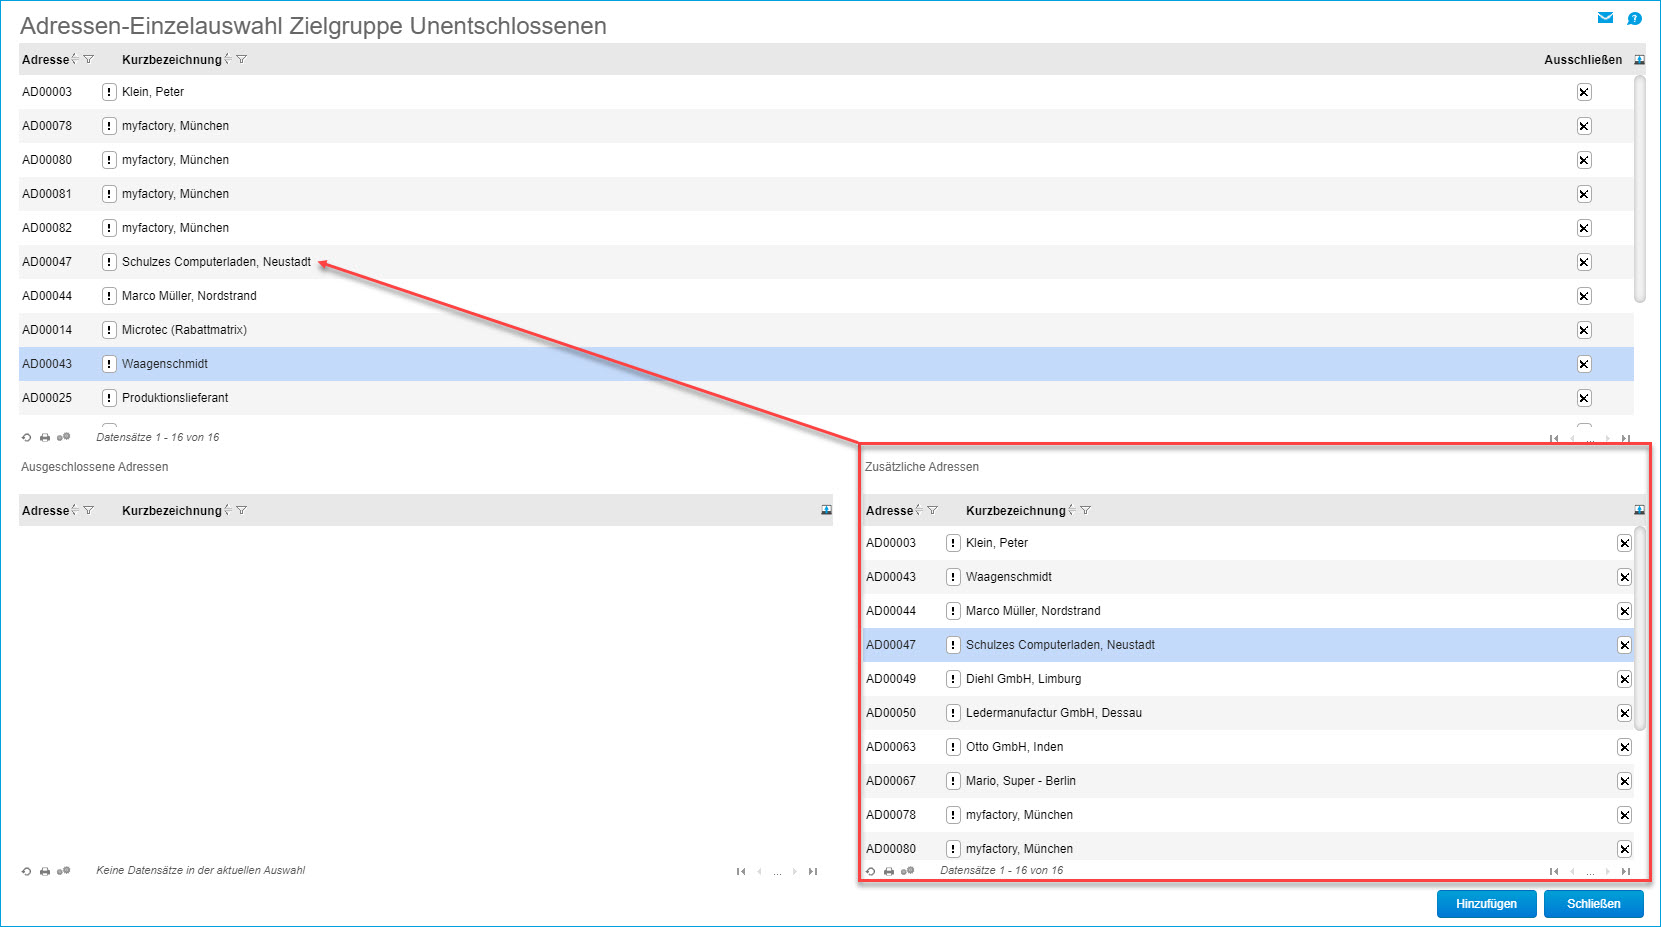Image resolution: width=1661 pixels, height=927 pixels.
Task: Select Waagenschmidt in Zusätzliche Adressen
Action: 1009,577
